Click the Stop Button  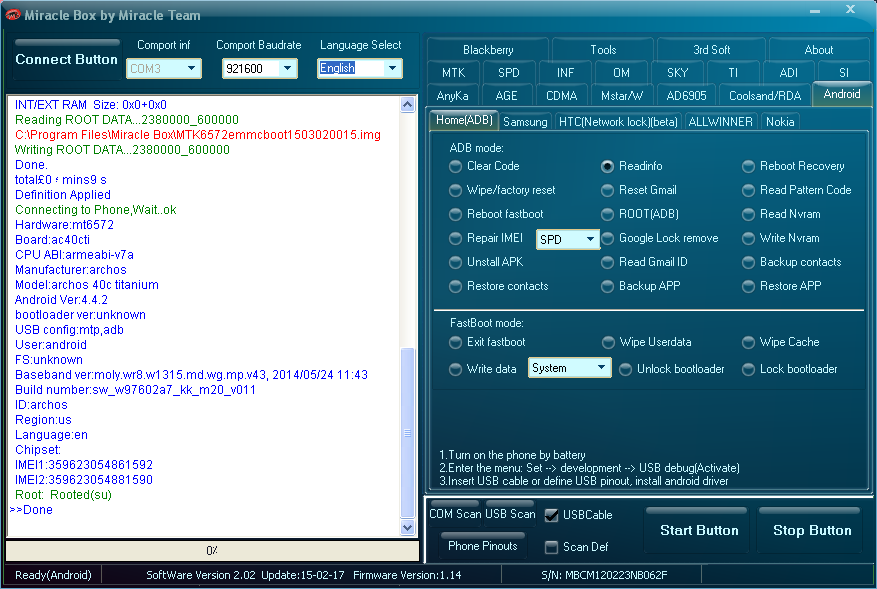pyautogui.click(x=812, y=530)
